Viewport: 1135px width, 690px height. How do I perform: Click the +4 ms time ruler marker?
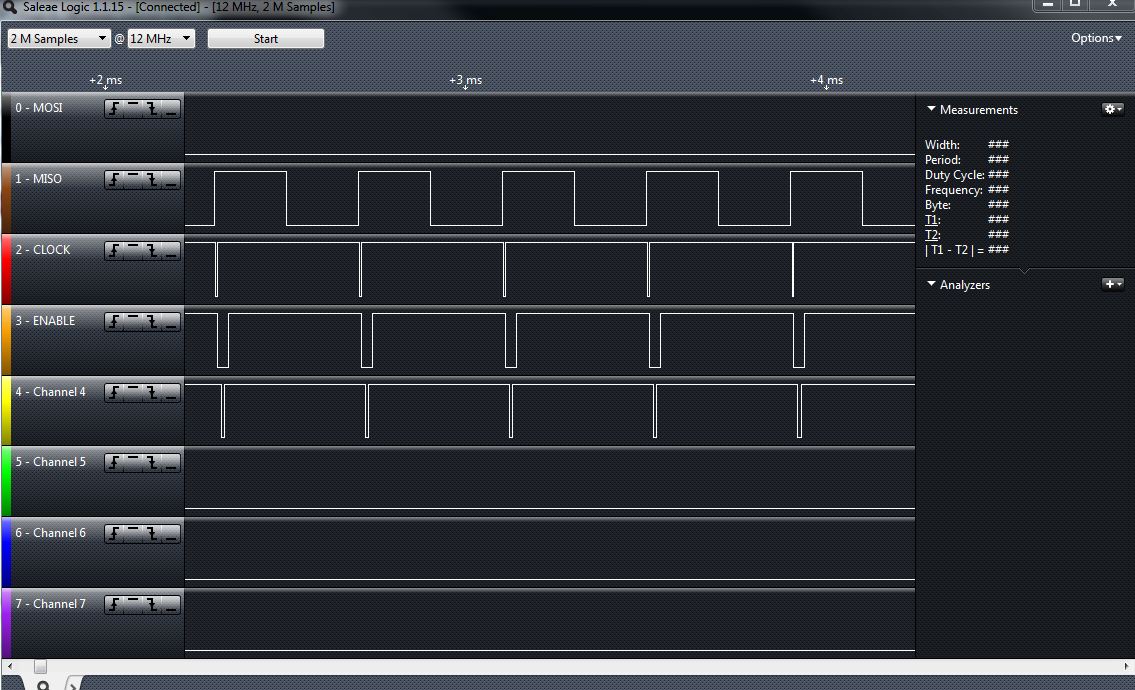(x=827, y=80)
